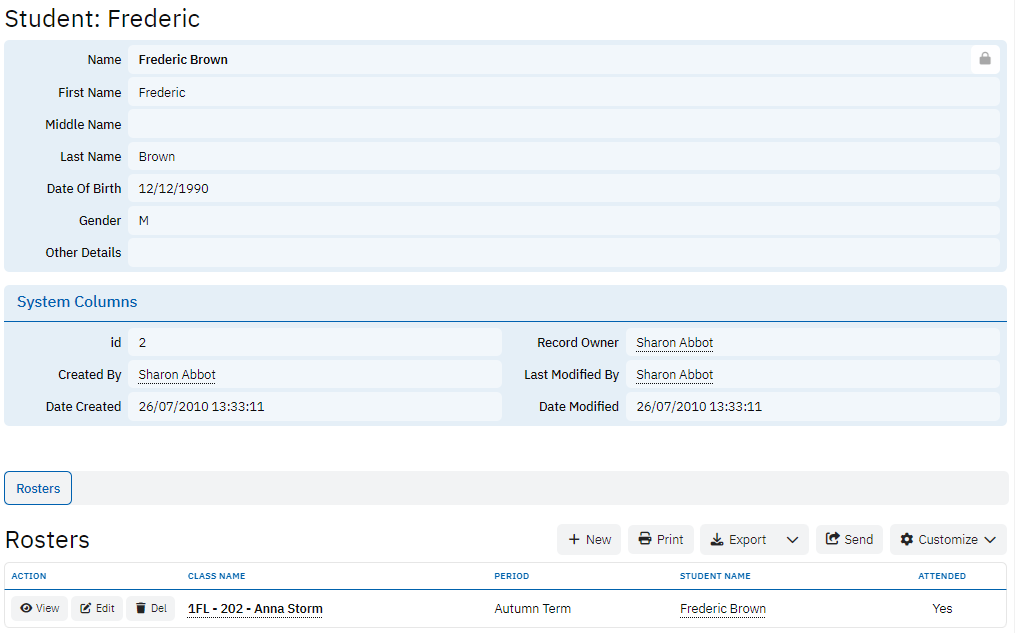The image size is (1015, 633).
Task: Collapse the System Columns section
Action: tap(77, 302)
